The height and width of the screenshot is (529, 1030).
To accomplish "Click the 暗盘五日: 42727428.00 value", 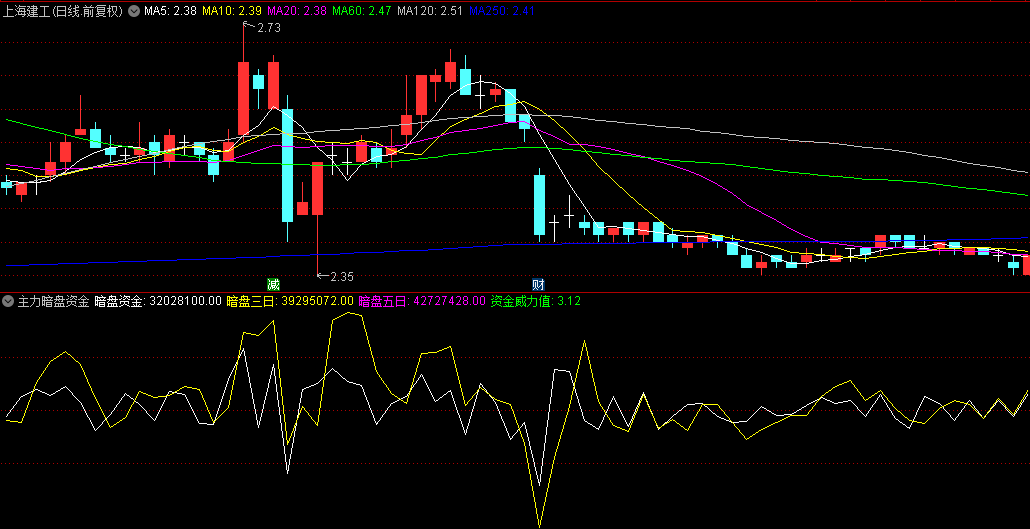I will tap(422, 302).
